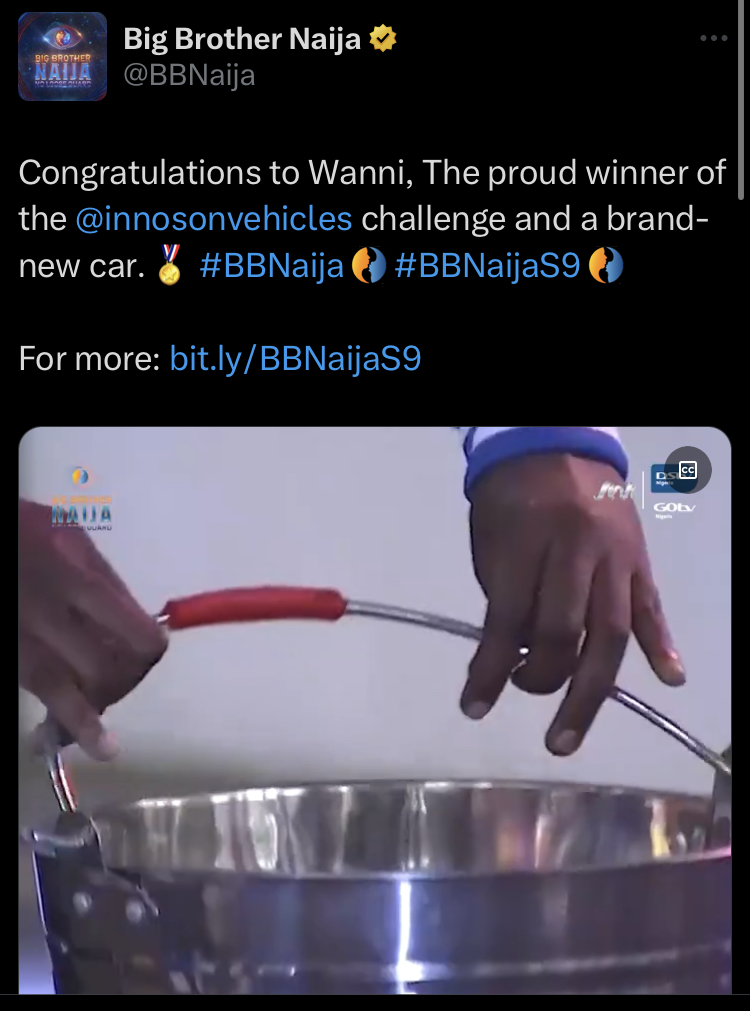This screenshot has width=750, height=1011.
Task: Click the gold medal emoji
Action: coord(170,265)
